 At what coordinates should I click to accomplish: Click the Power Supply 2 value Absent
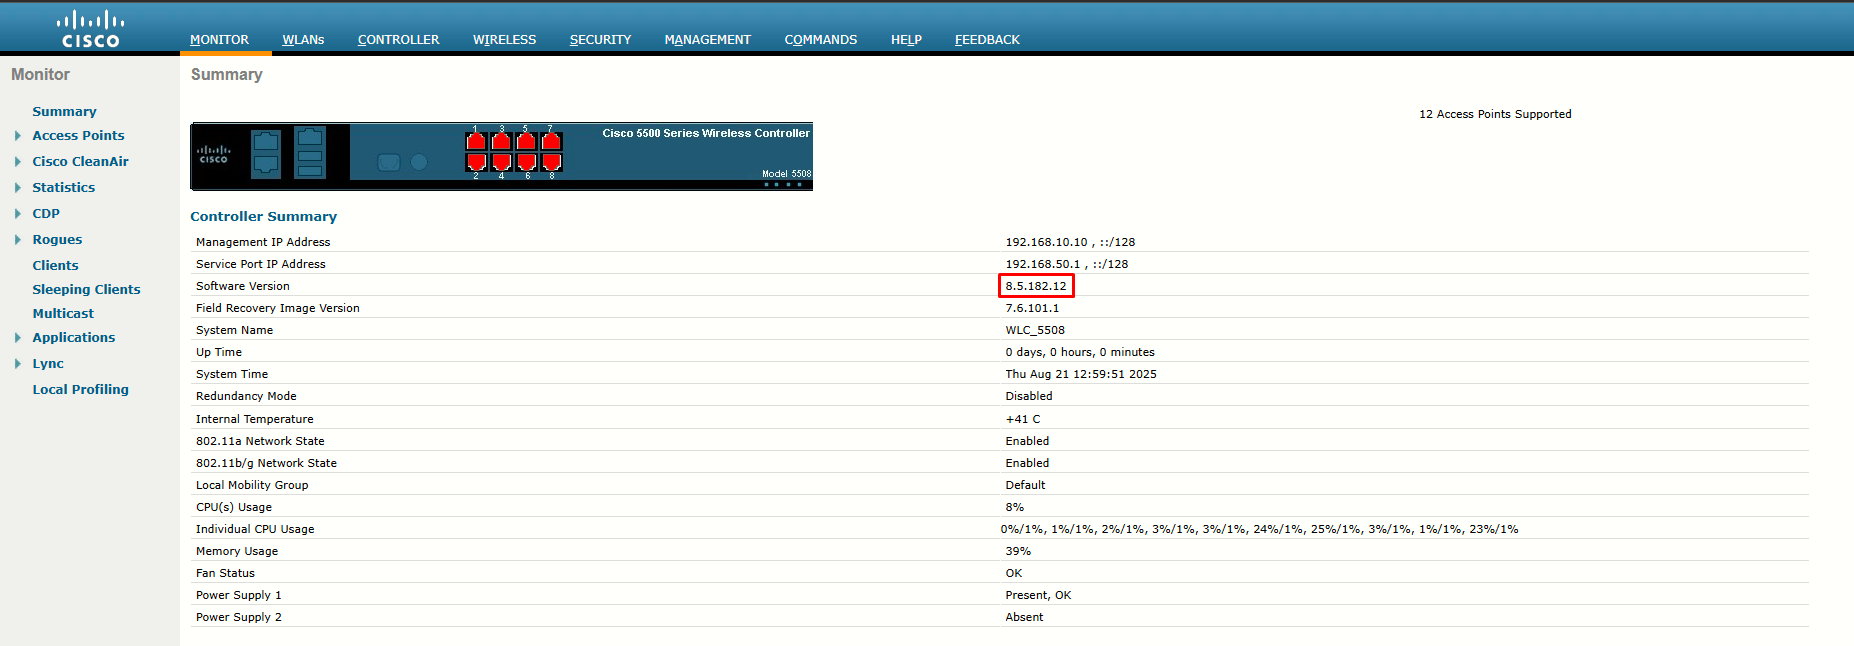[1024, 617]
